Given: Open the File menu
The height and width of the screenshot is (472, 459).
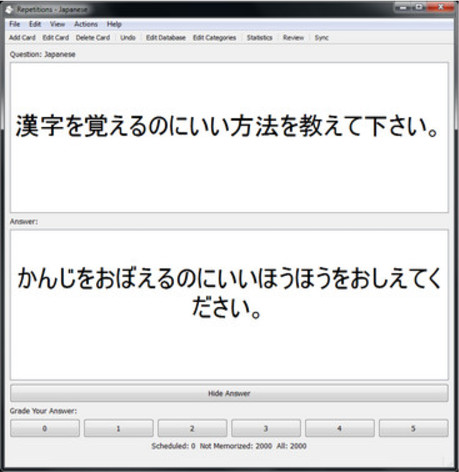Looking at the screenshot, I should coord(14,24).
